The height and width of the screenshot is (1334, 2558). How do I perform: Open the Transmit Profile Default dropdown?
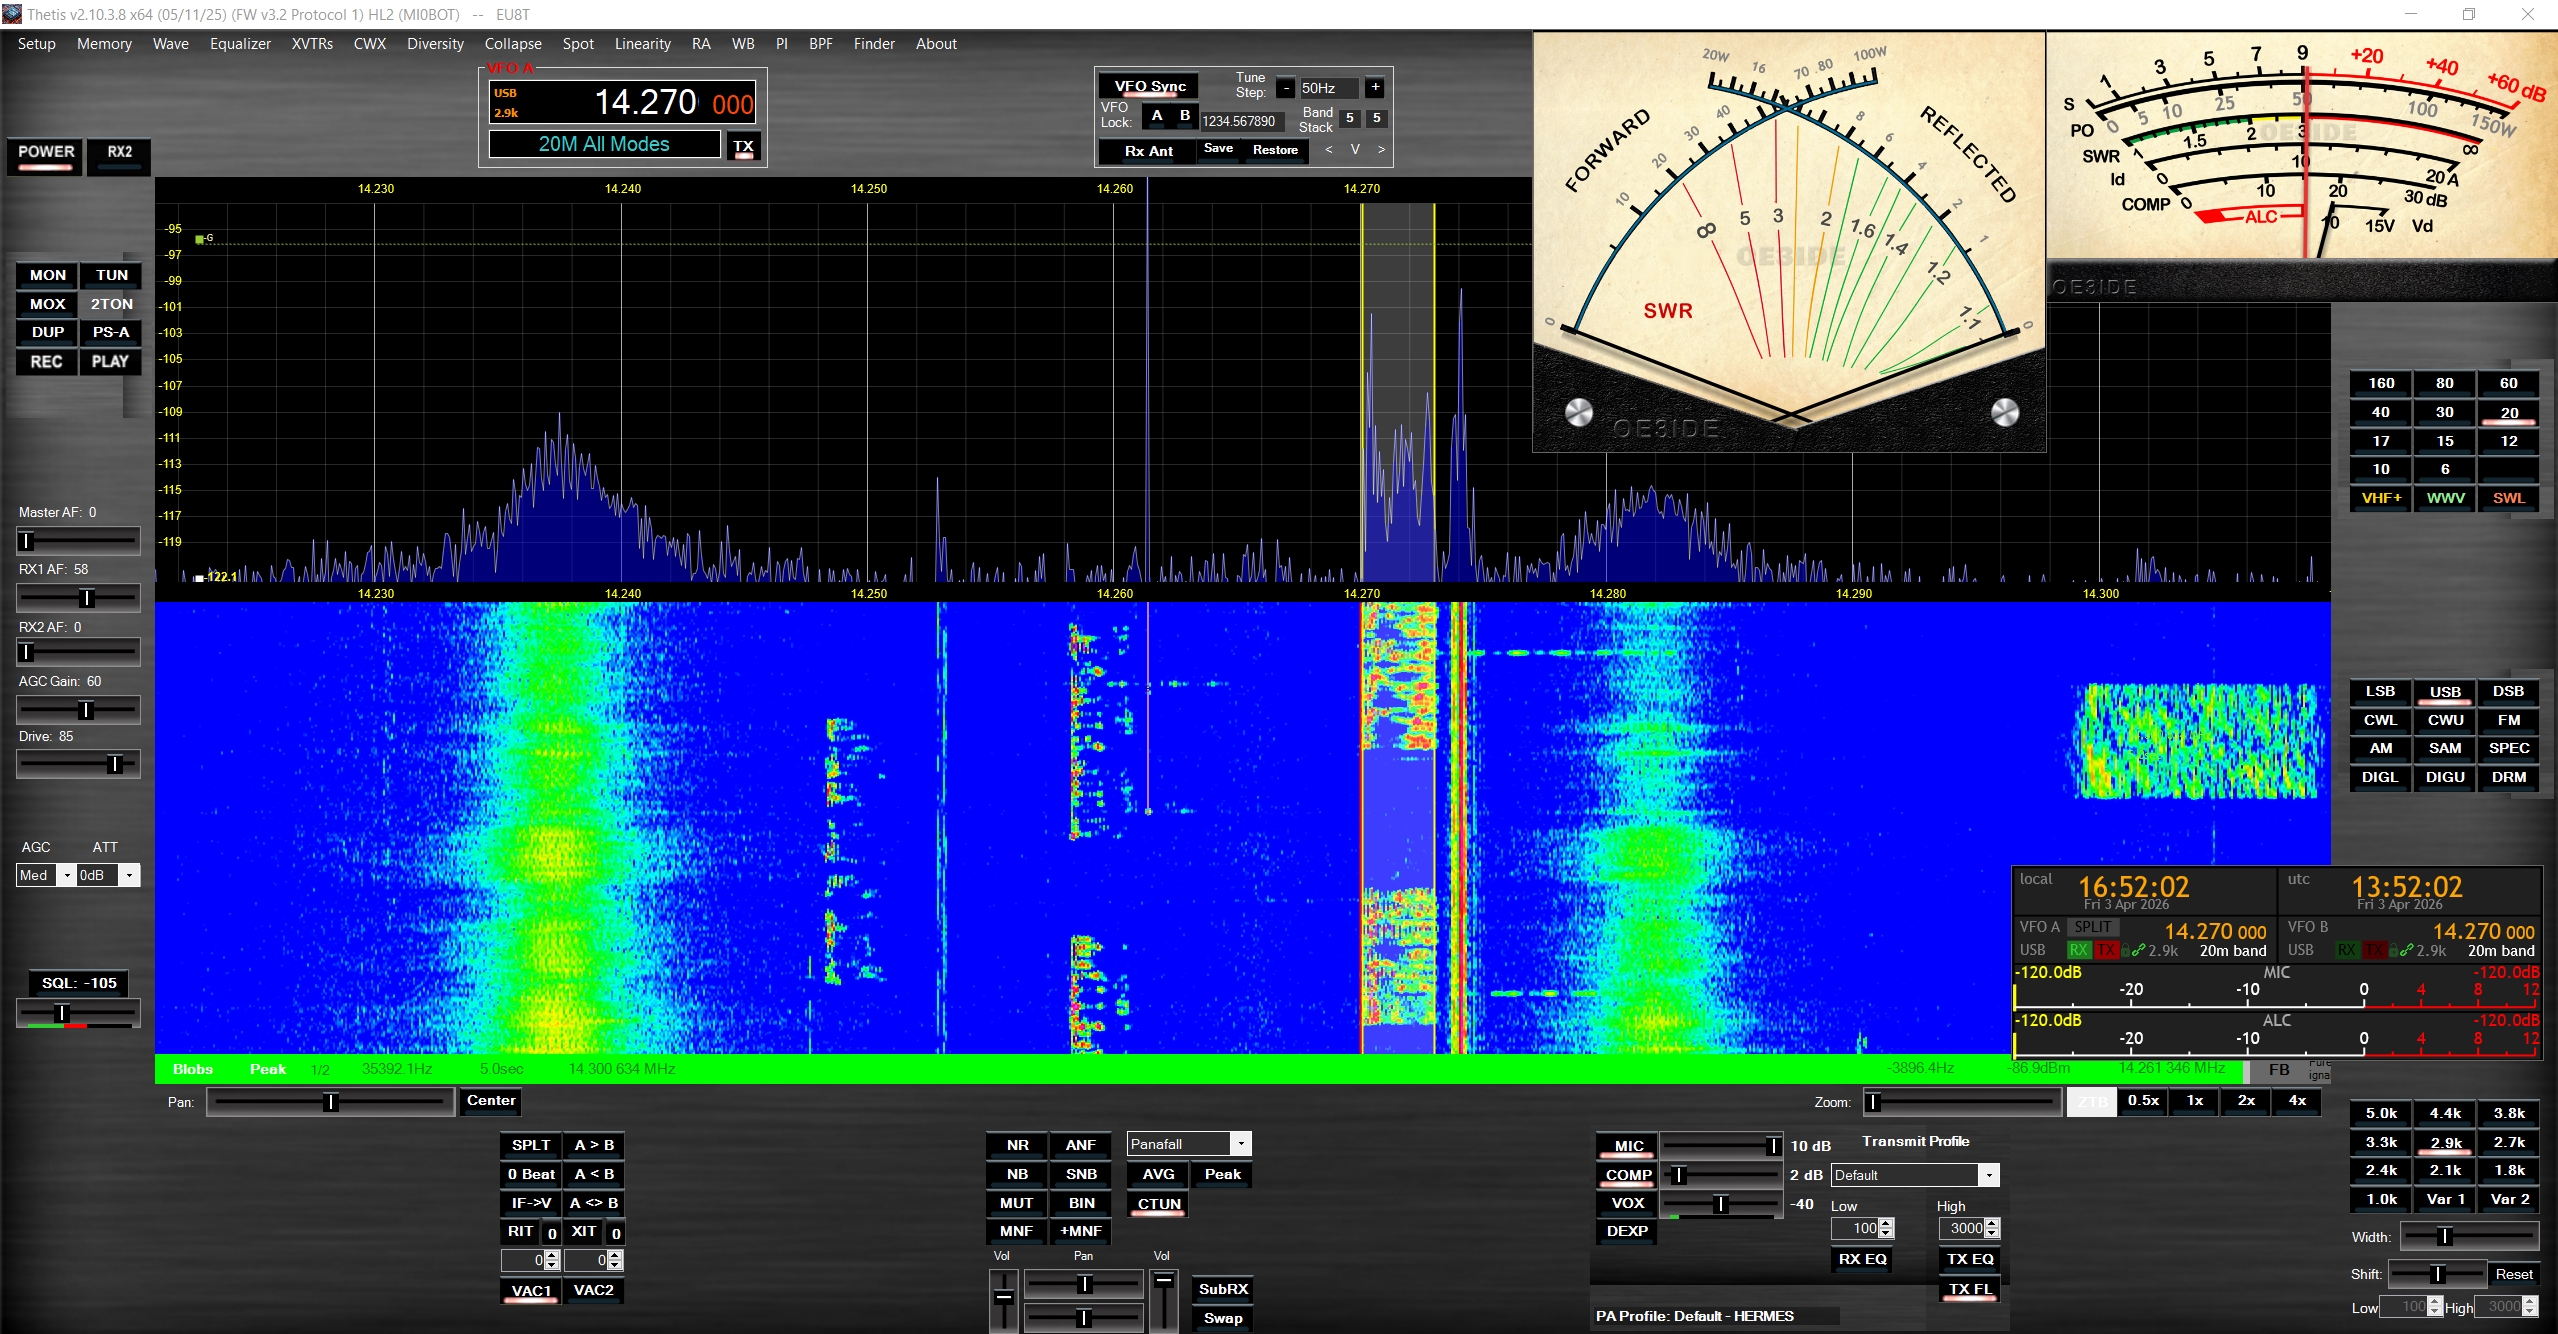tap(1988, 1175)
